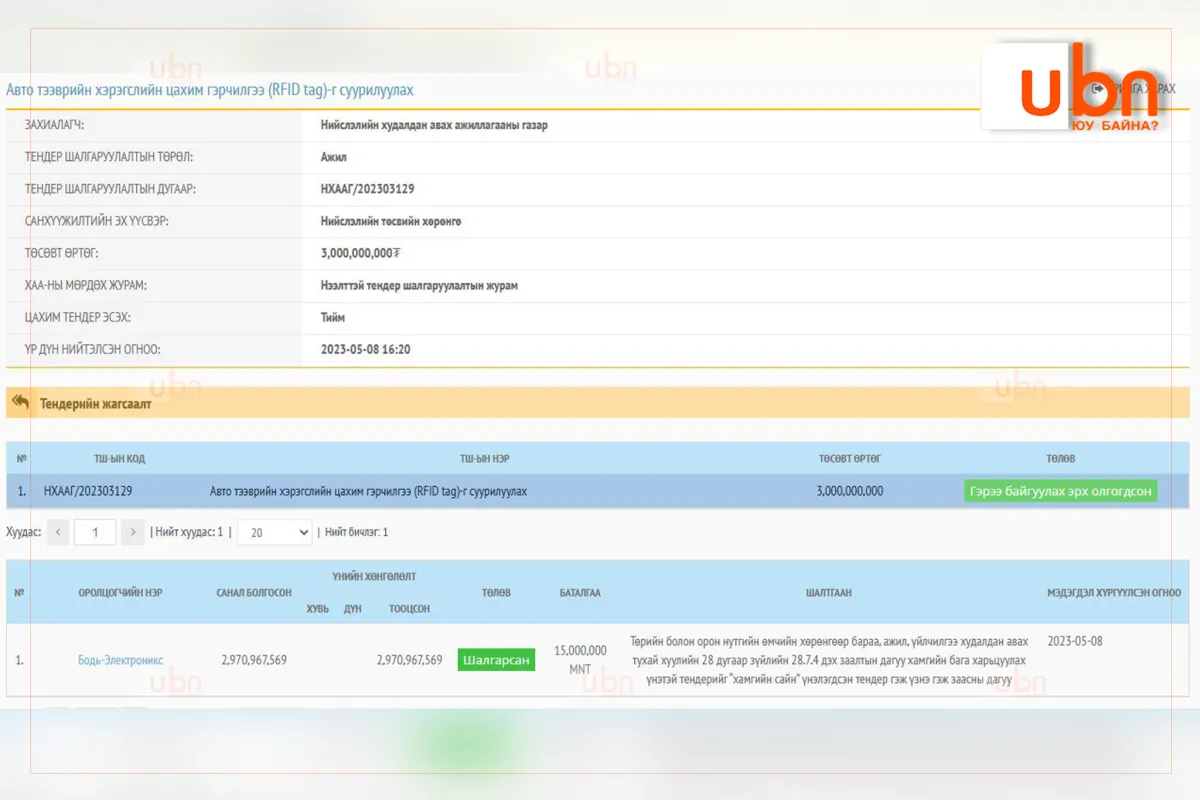The width and height of the screenshot is (1200, 800).
Task: Click the Нийт бичлэг: 1 record count text
Action: 356,532
